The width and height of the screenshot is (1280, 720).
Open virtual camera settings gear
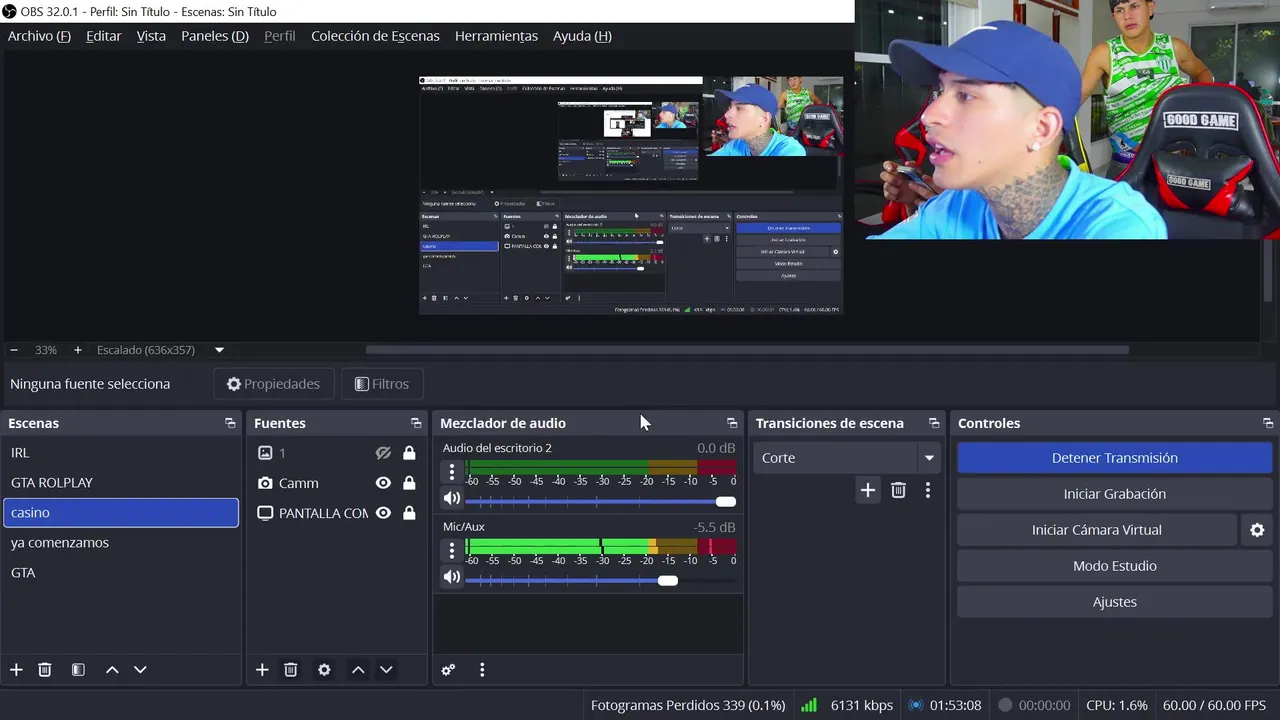pyautogui.click(x=1258, y=530)
